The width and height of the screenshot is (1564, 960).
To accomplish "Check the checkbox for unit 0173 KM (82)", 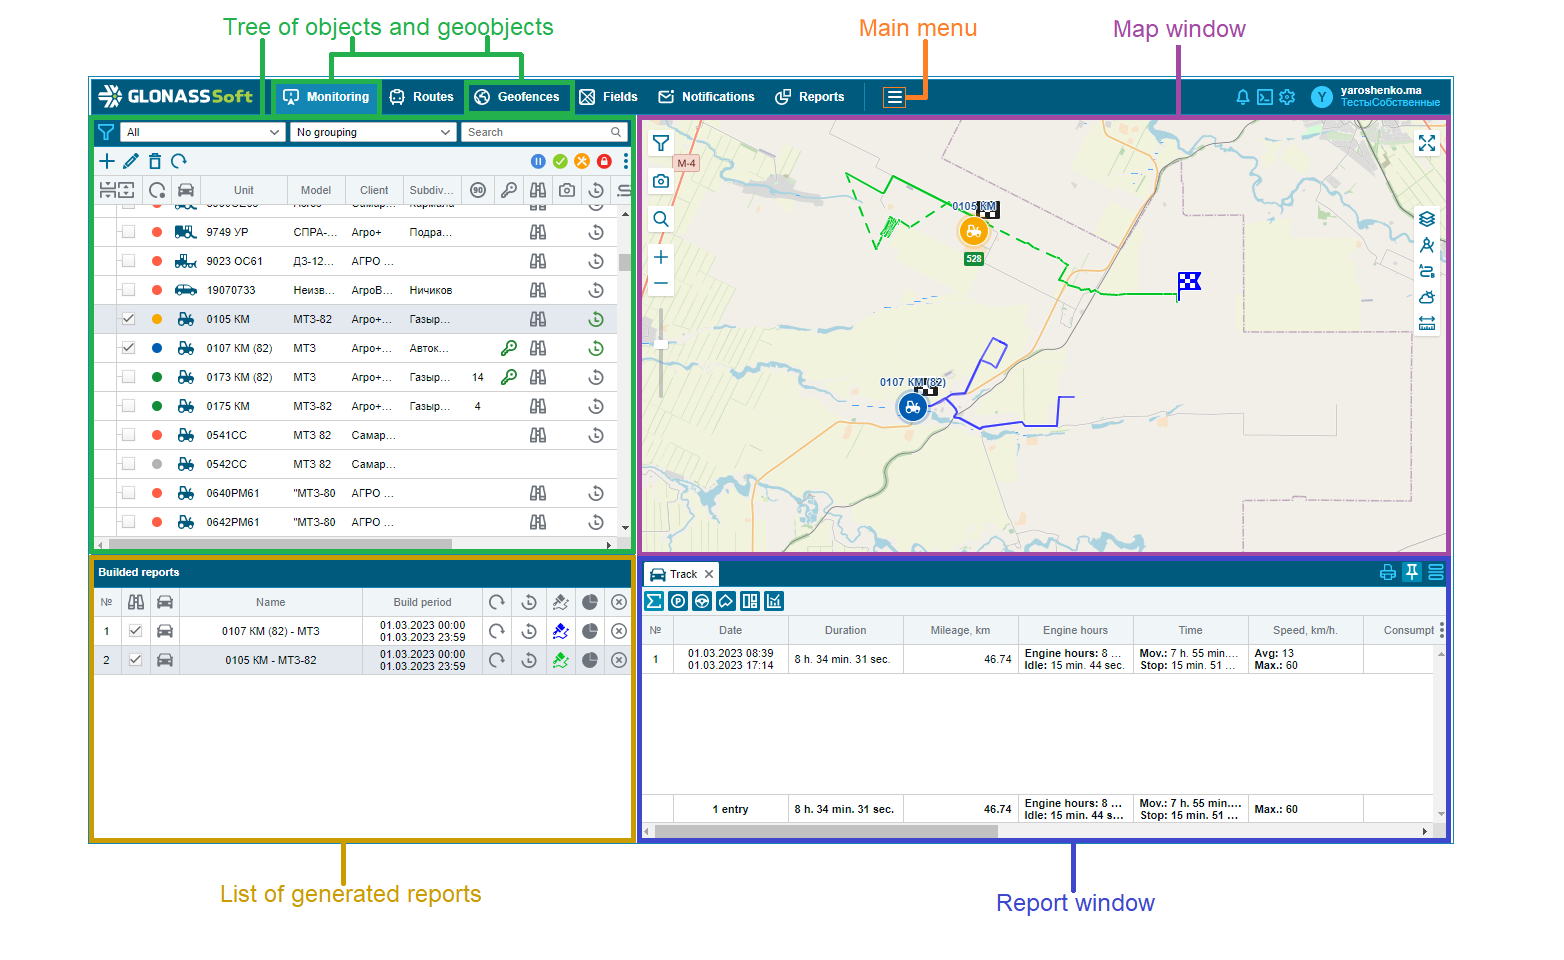I will (128, 377).
